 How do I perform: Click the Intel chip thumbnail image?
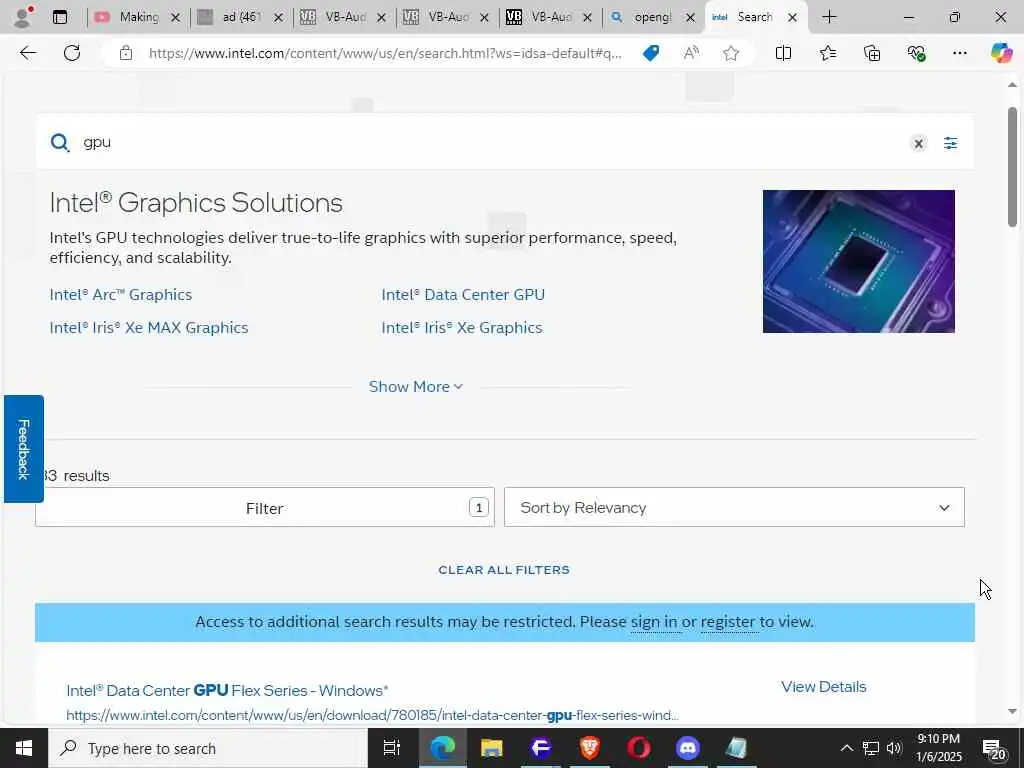(859, 261)
